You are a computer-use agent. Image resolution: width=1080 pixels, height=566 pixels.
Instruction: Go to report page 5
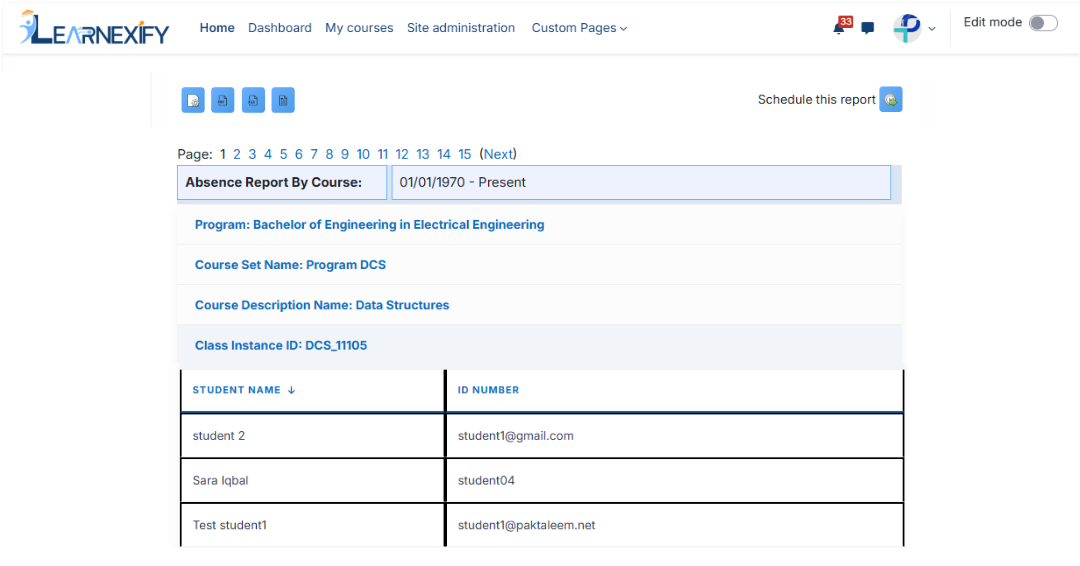(x=283, y=154)
